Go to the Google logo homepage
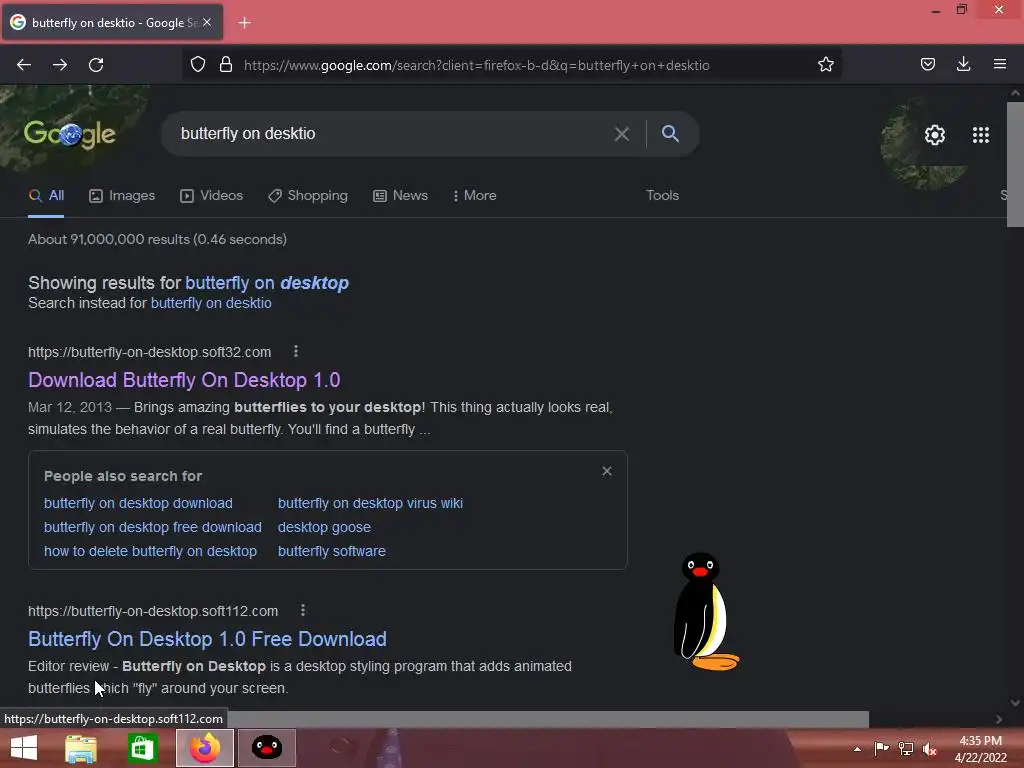The height and width of the screenshot is (768, 1024). (x=69, y=134)
